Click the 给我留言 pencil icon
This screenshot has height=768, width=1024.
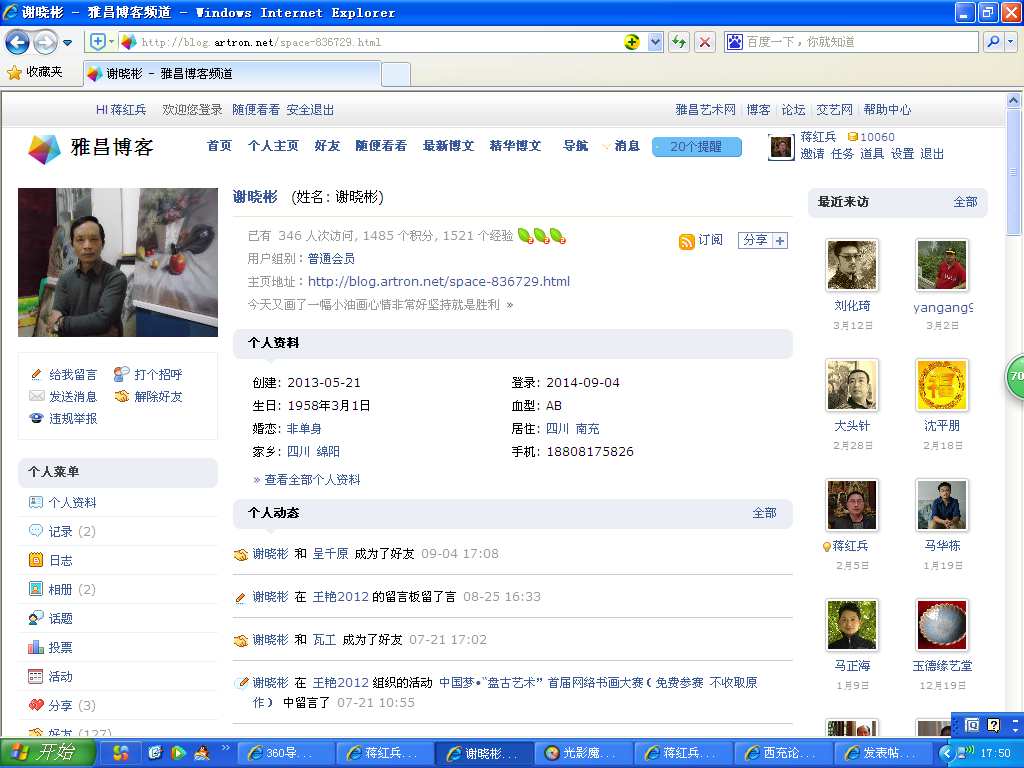point(37,375)
